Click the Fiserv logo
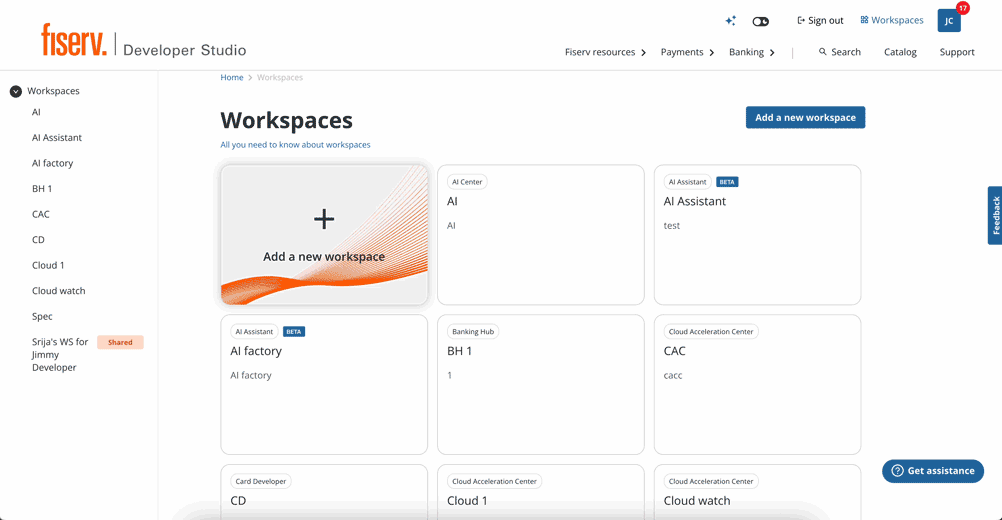 click(74, 40)
